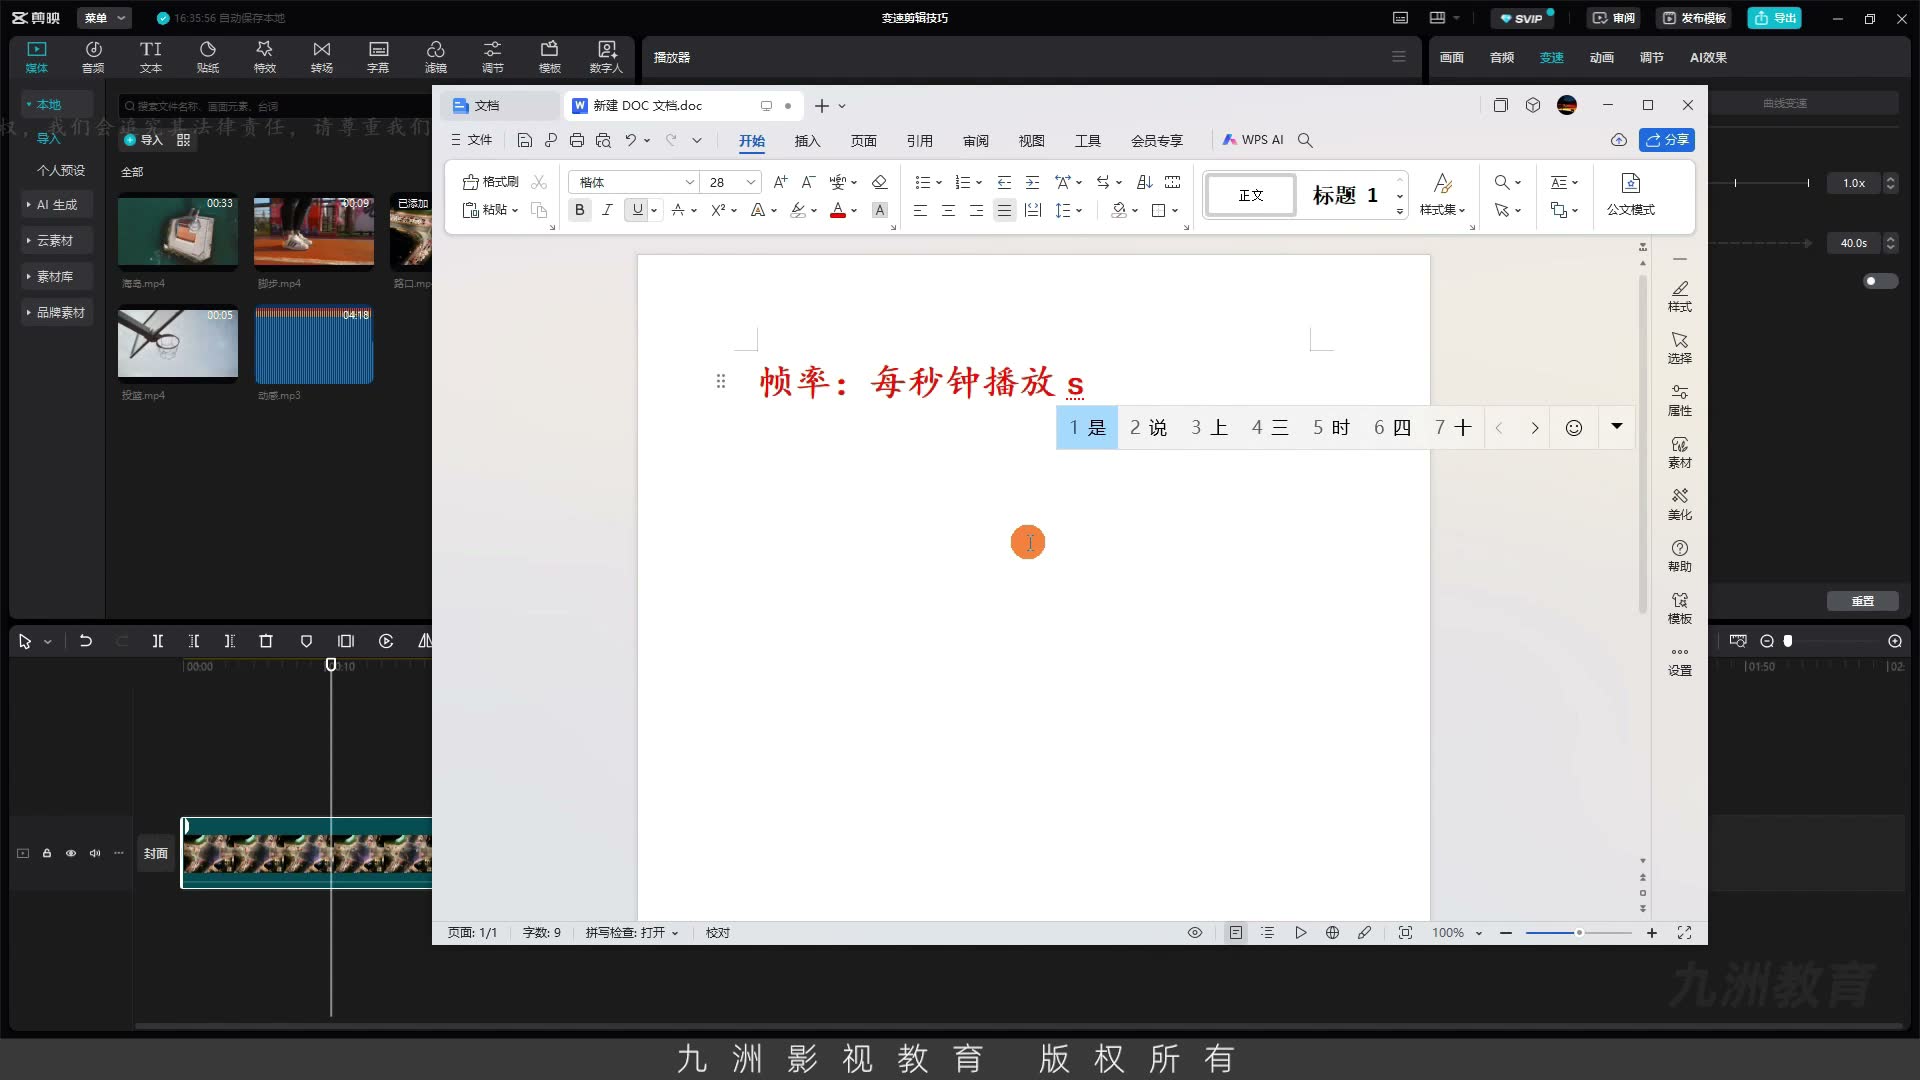Select 转场 tool in 剪映 top toolbar
The image size is (1920, 1080).
click(x=321, y=57)
